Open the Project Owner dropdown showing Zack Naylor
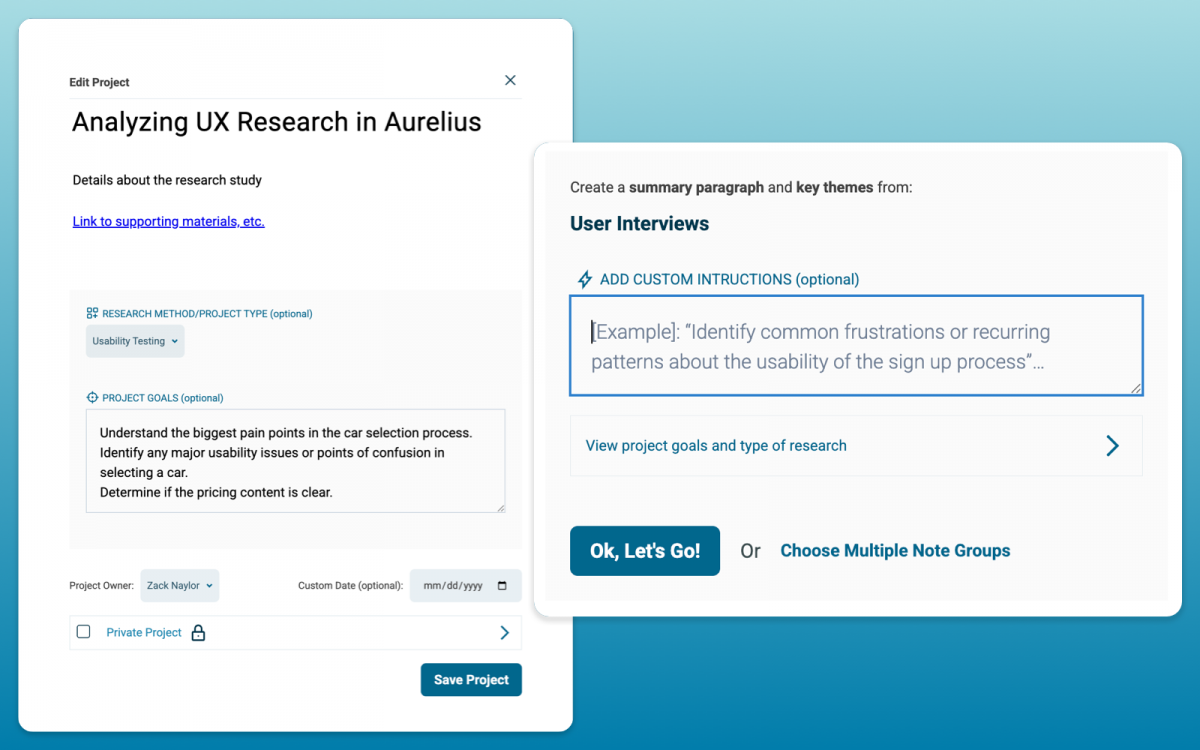The width and height of the screenshot is (1200, 750). tap(180, 585)
